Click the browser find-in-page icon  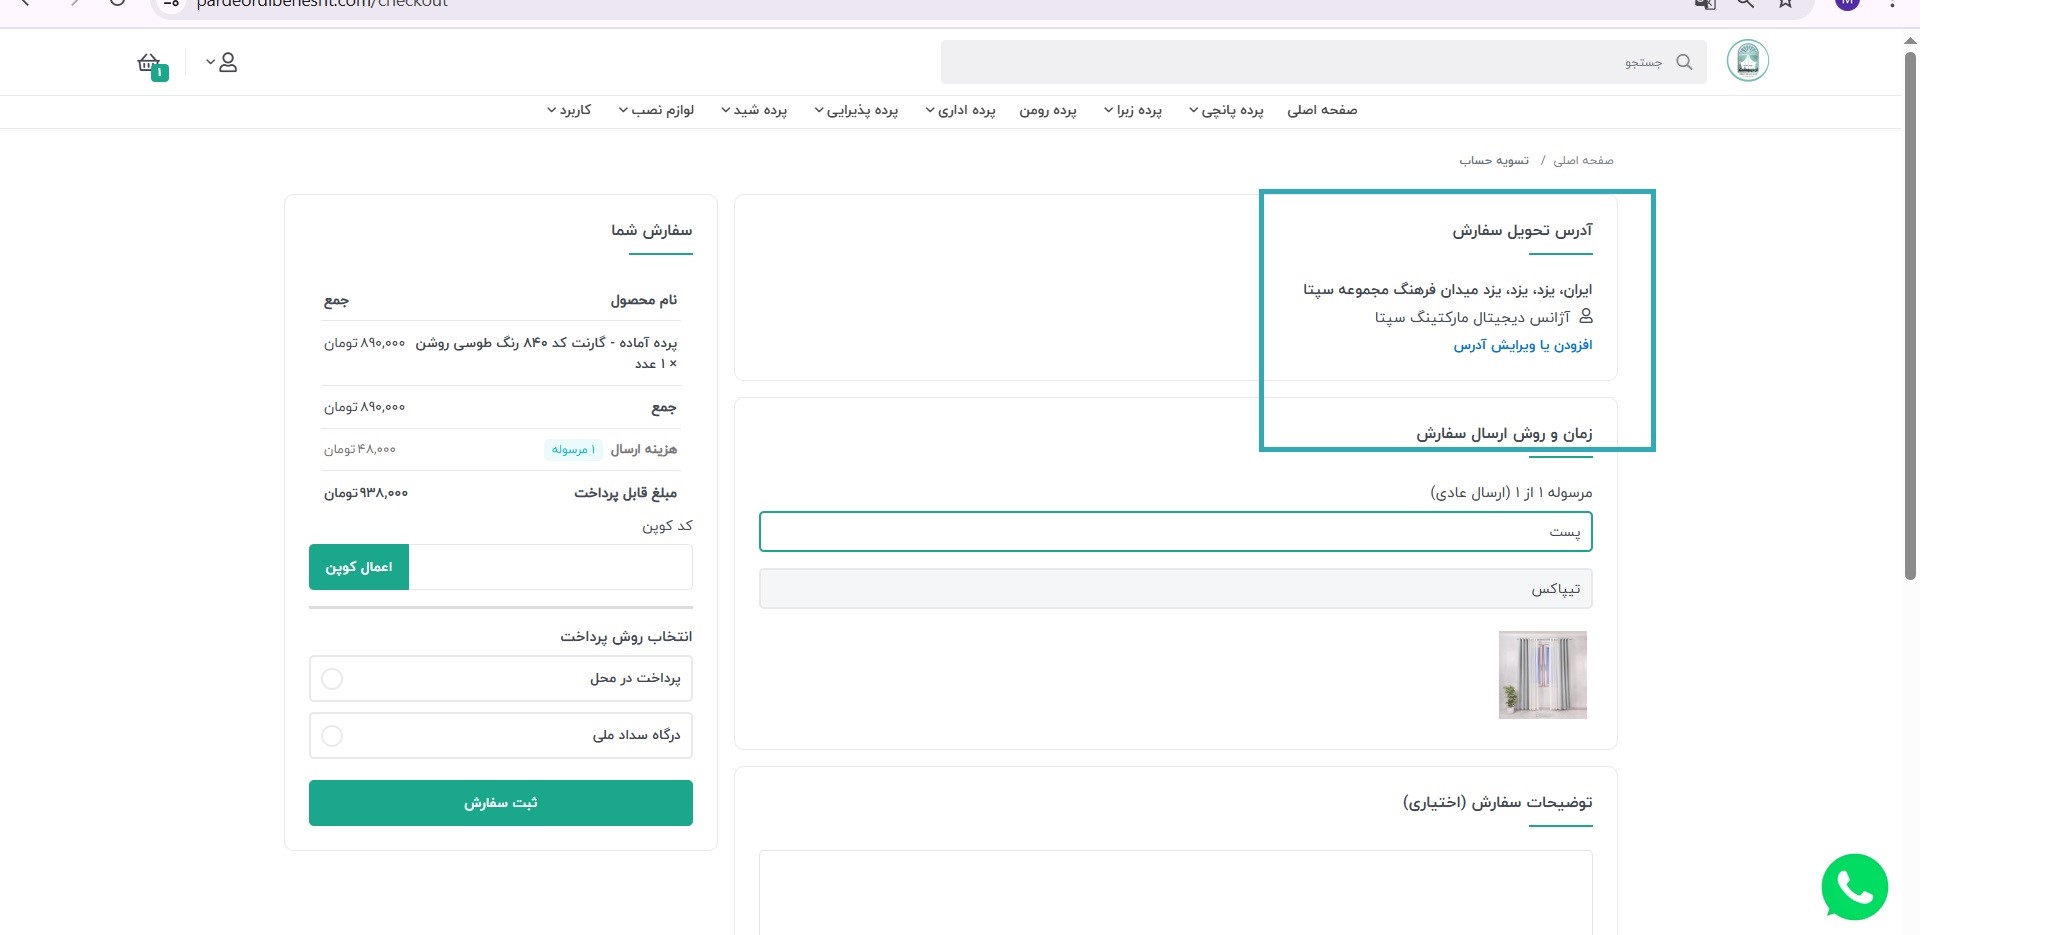1745,4
